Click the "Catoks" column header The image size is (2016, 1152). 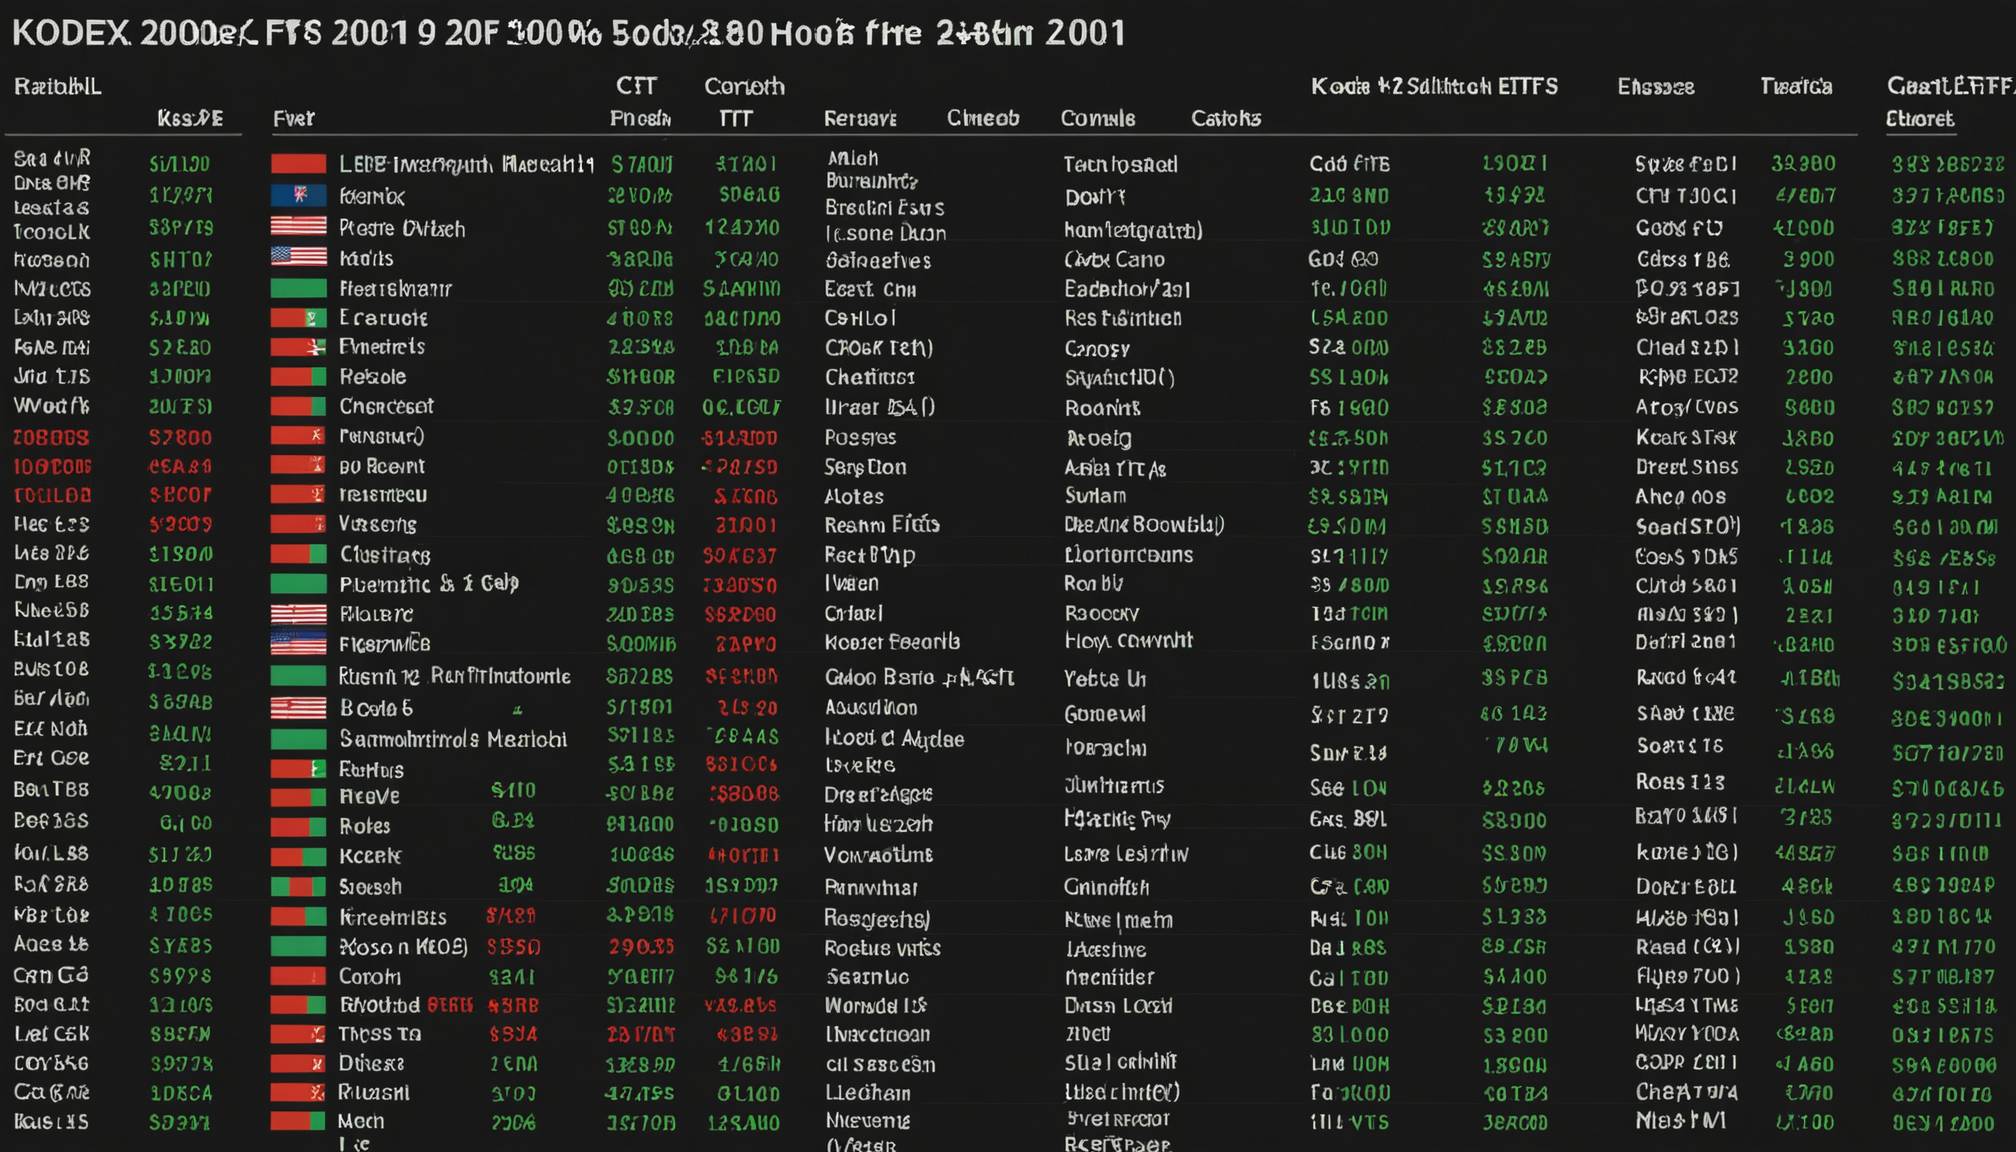coord(1226,119)
